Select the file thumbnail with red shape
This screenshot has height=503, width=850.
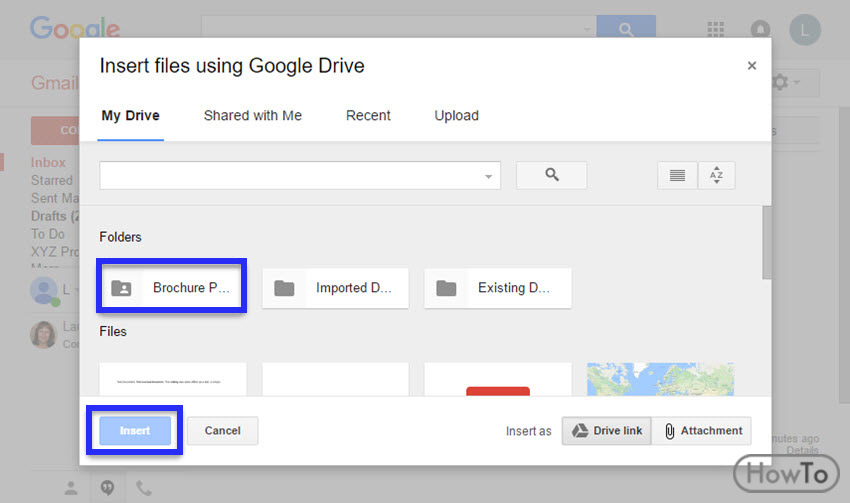point(498,379)
